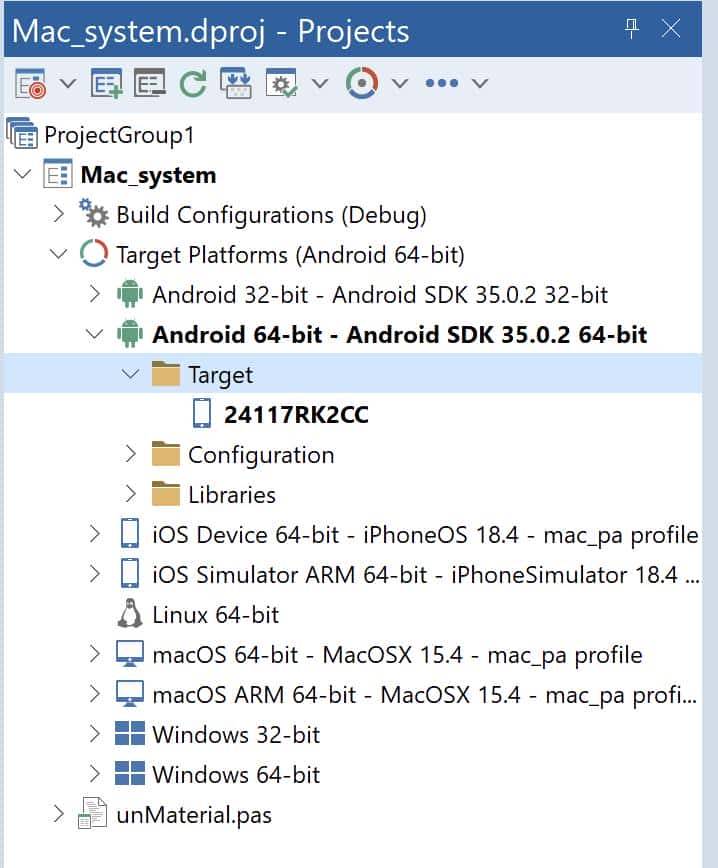
Task: Expand Android 32-bit platform node
Action: click(x=95, y=294)
